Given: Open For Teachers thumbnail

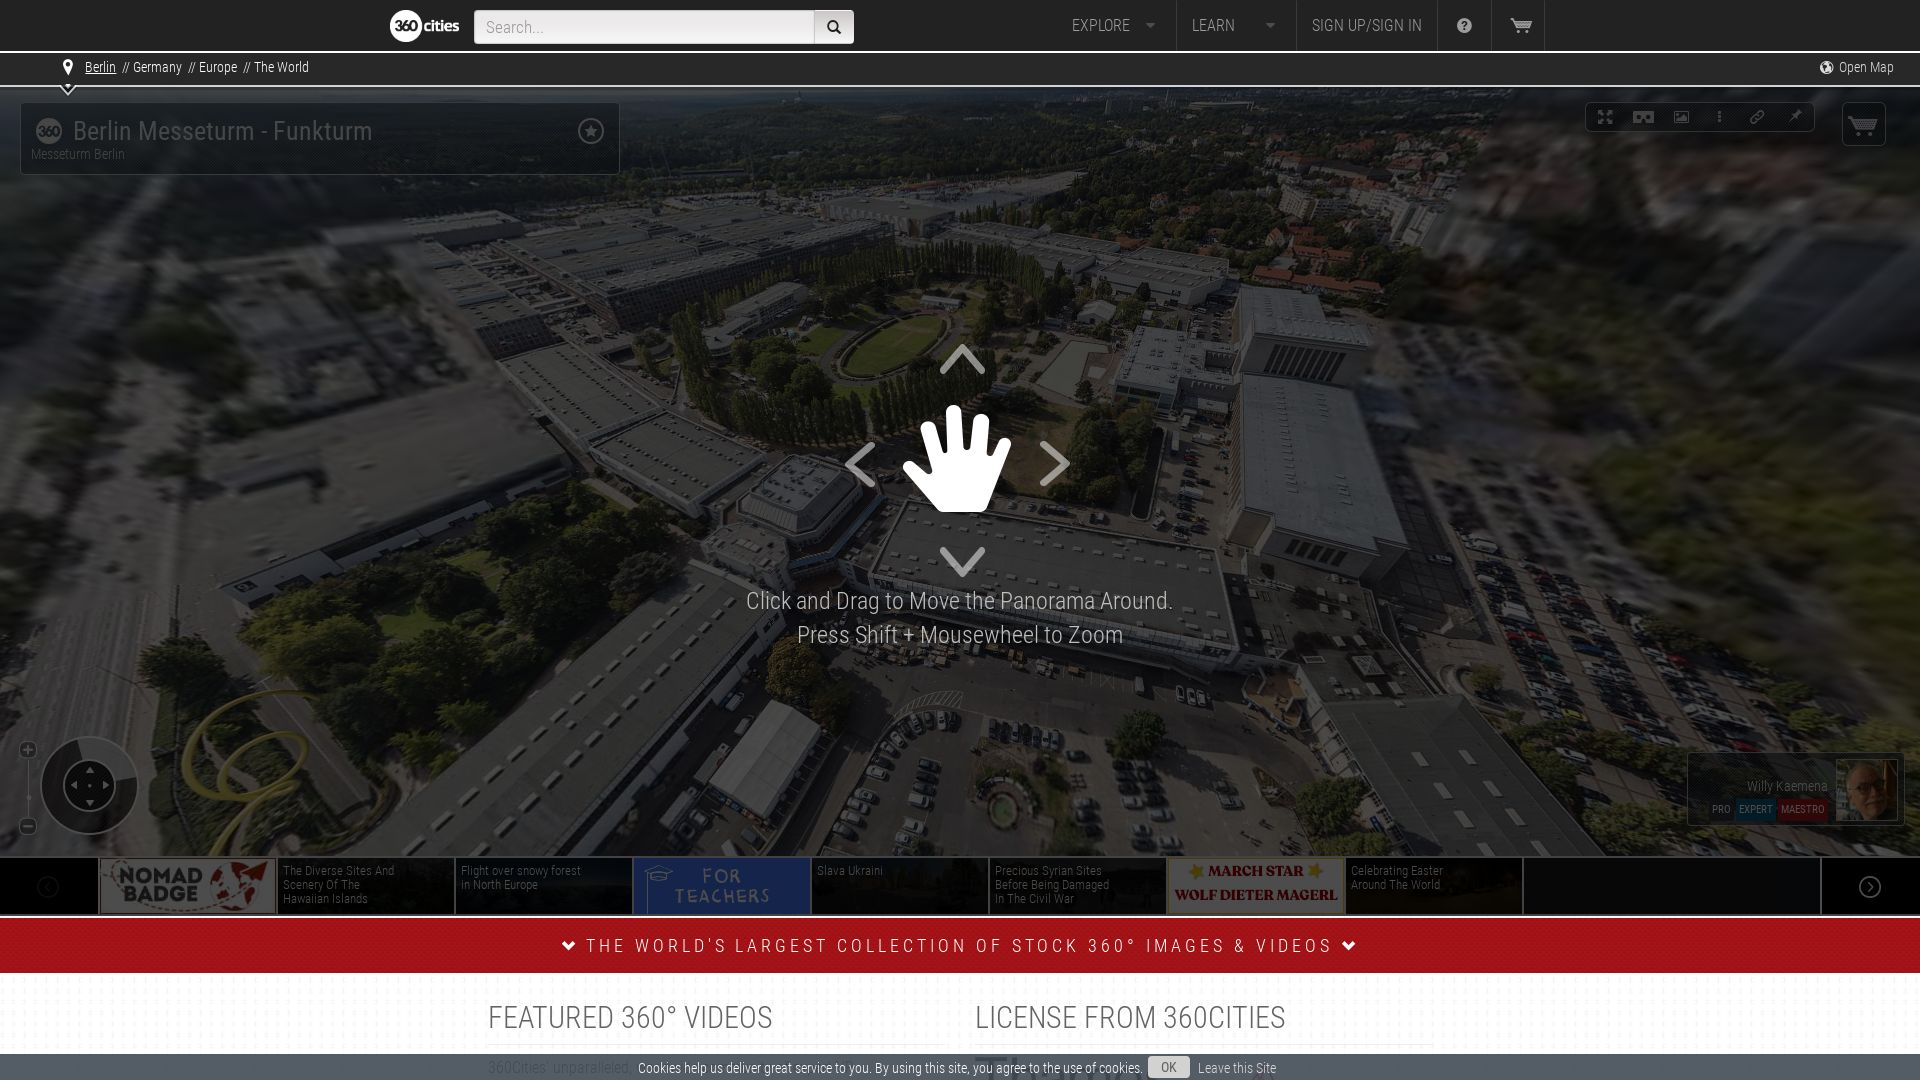Looking at the screenshot, I should (x=722, y=886).
